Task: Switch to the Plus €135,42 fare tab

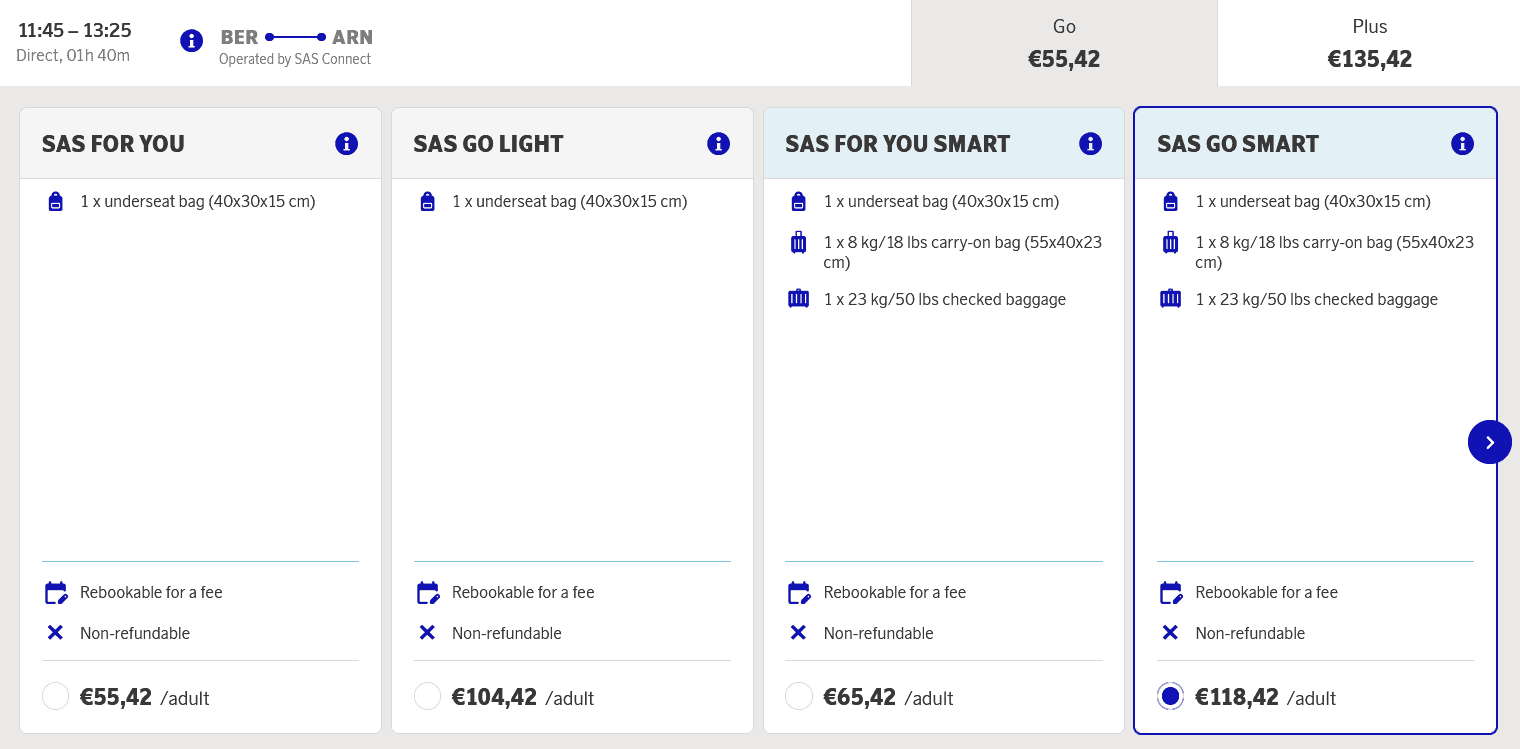Action: [1369, 43]
